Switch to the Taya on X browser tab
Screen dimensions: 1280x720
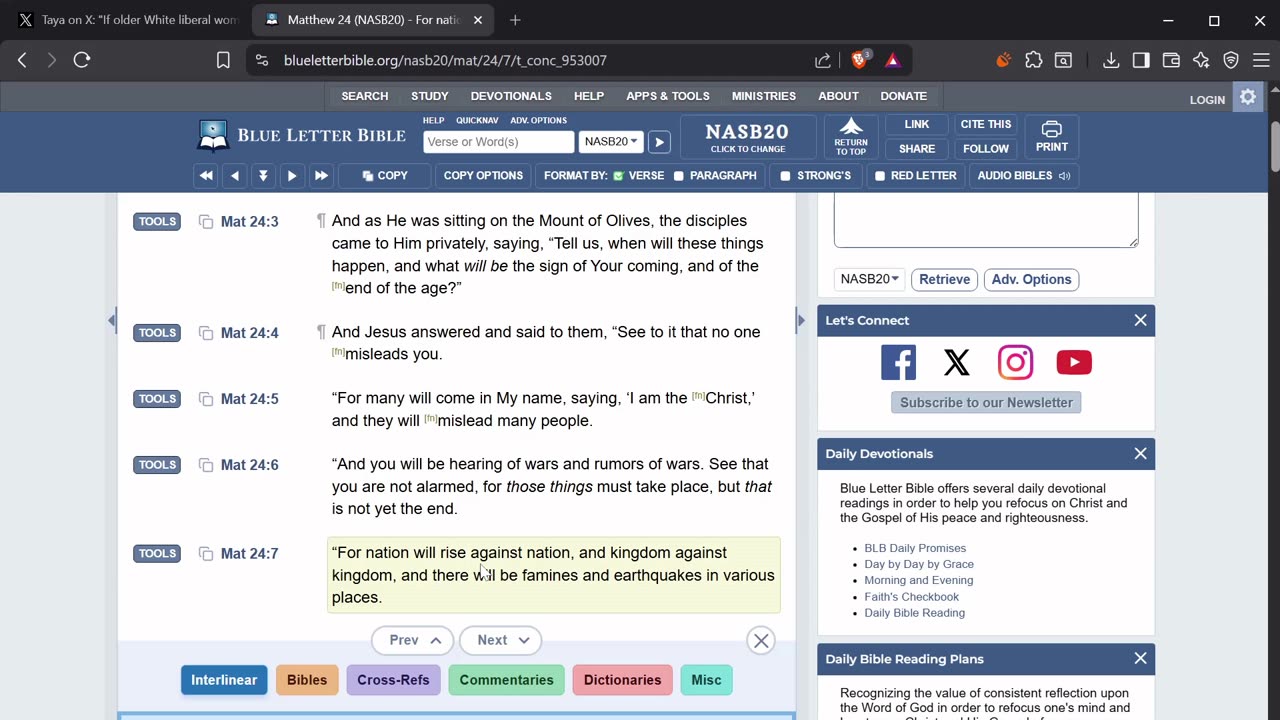pyautogui.click(x=128, y=20)
